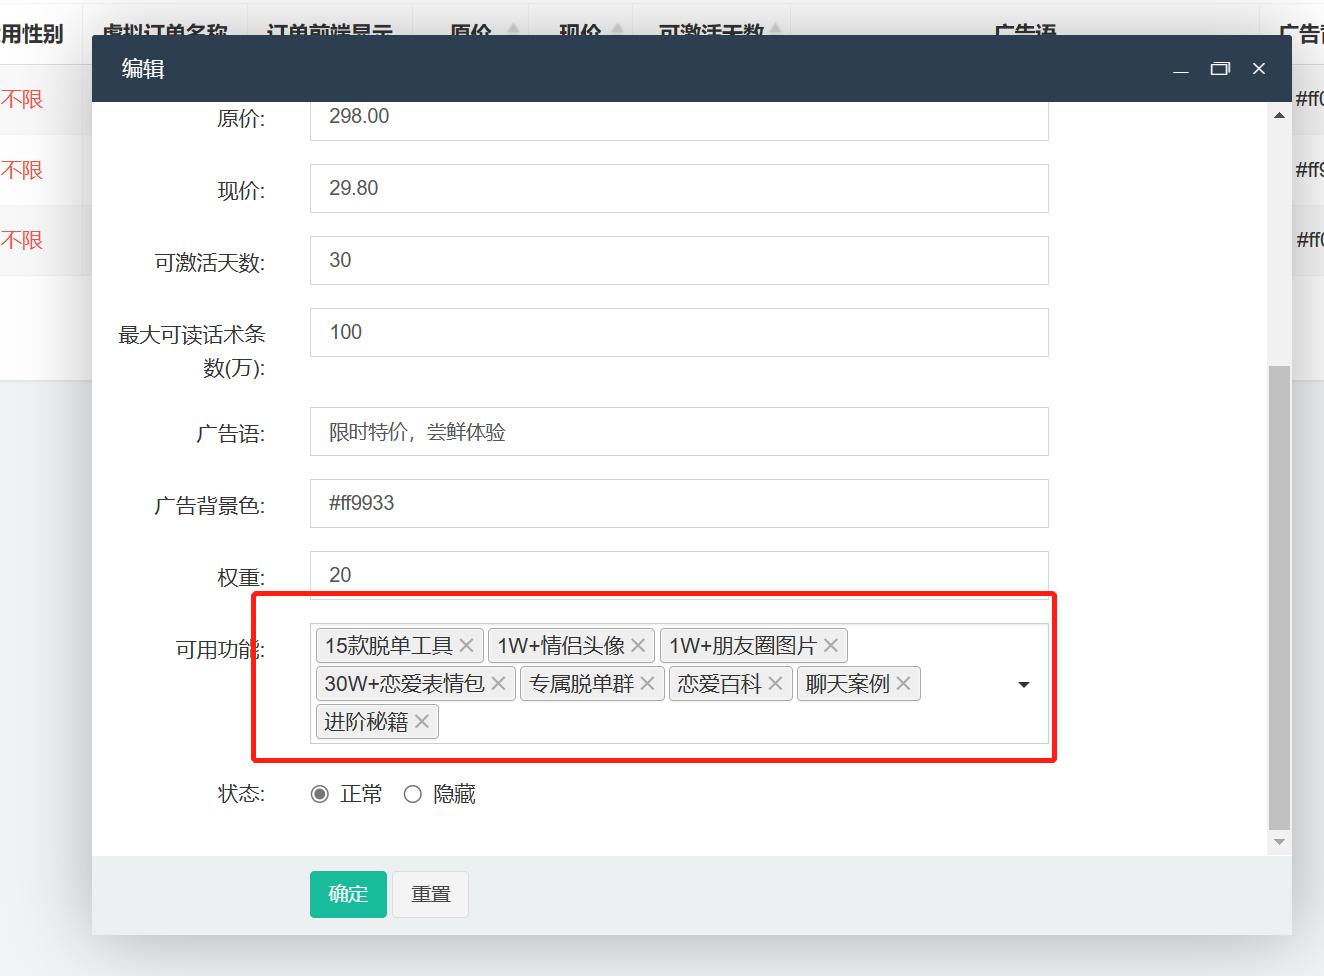Select the 正常 status radio button
The image size is (1324, 976).
(x=320, y=794)
